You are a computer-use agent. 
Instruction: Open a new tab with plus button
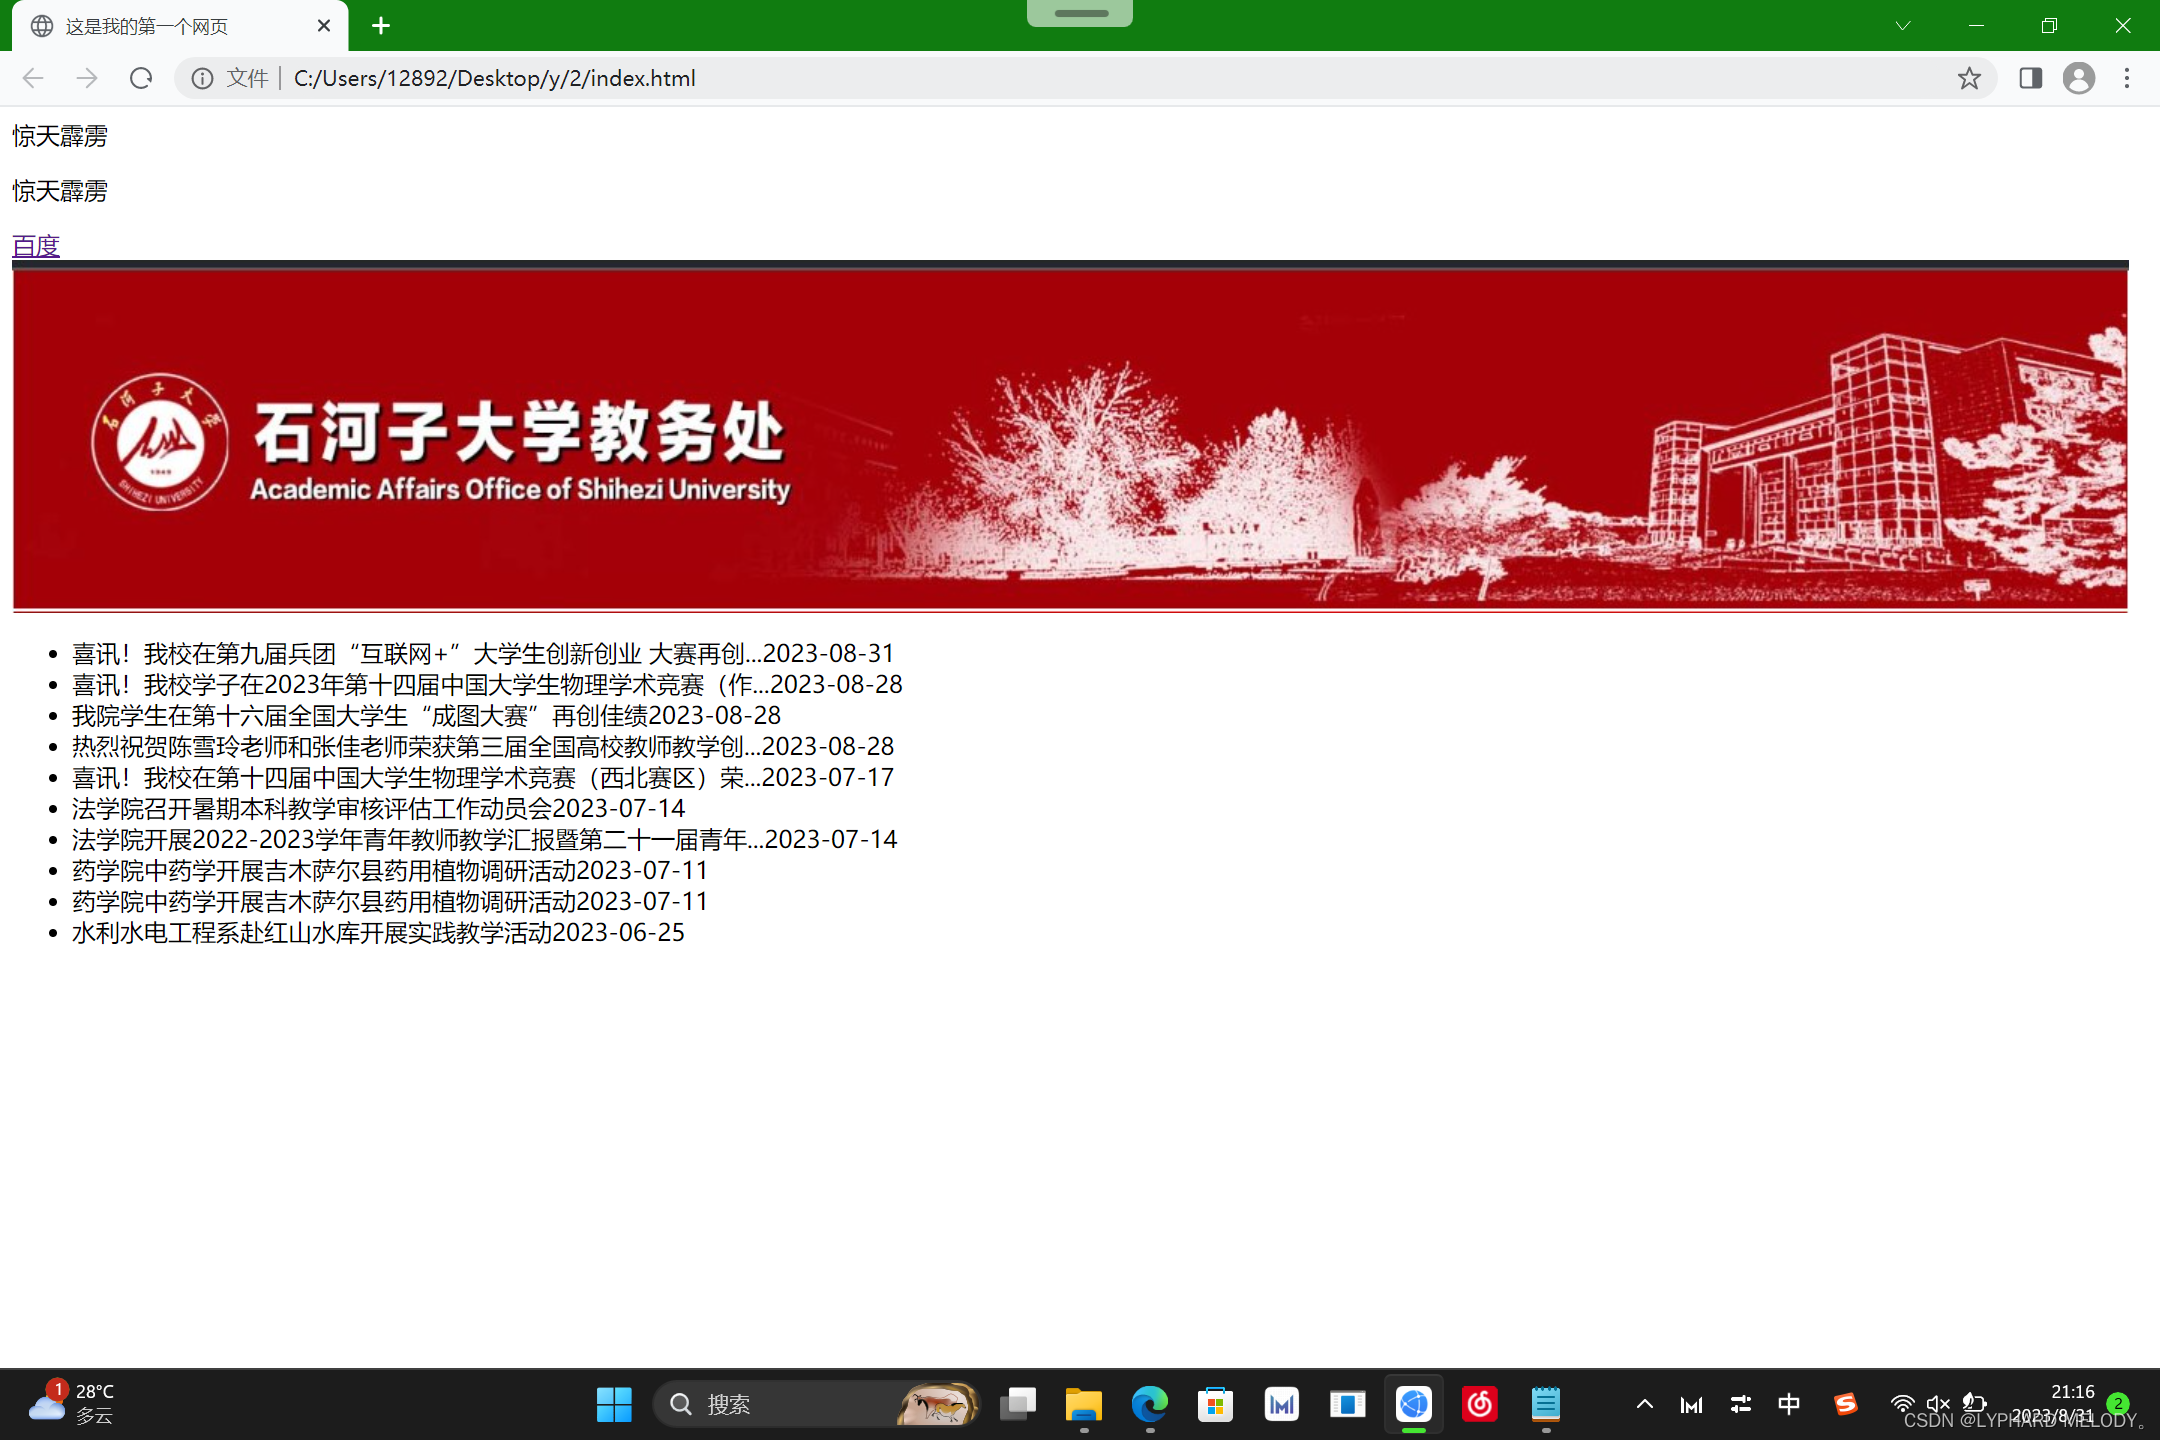pyautogui.click(x=380, y=25)
